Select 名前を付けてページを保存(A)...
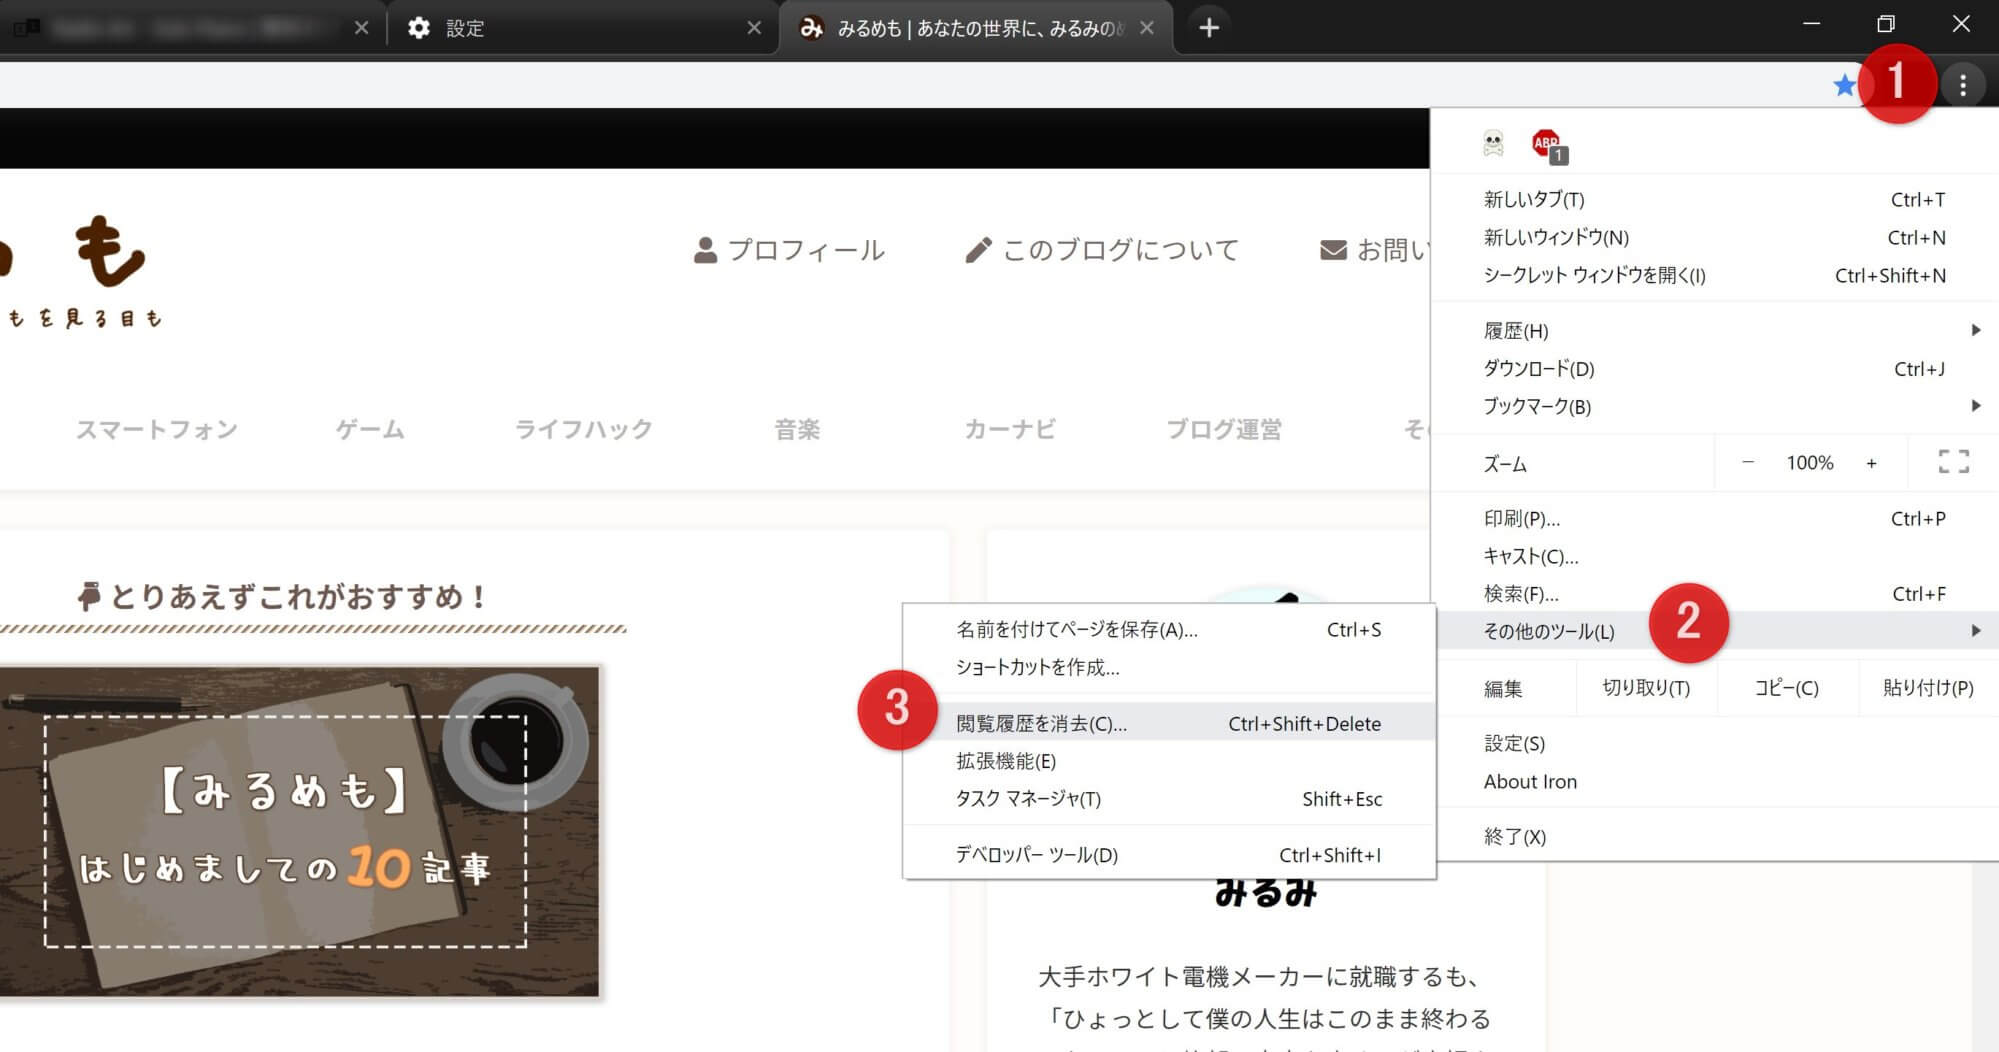This screenshot has width=1999, height=1052. [1169, 629]
